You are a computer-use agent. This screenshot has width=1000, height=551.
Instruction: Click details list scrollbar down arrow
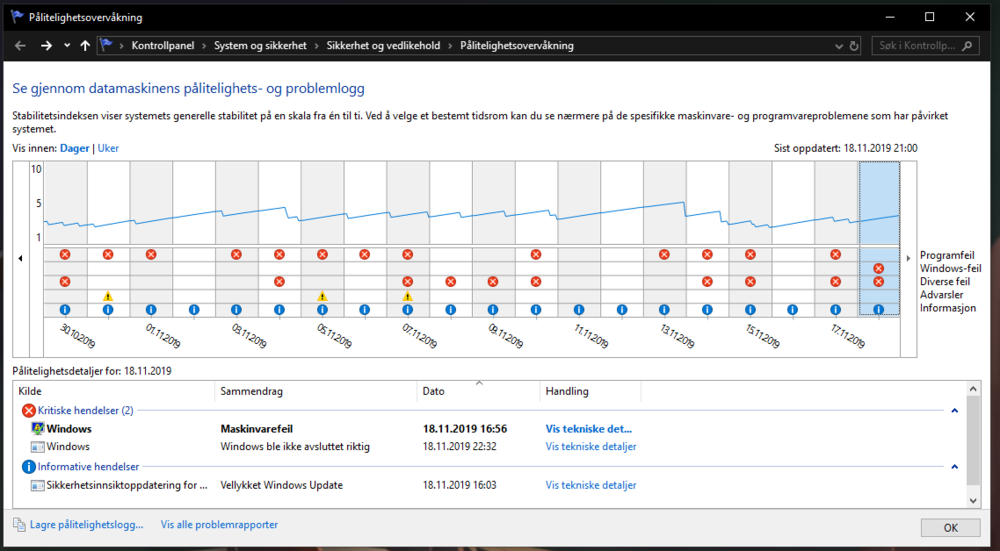click(x=973, y=501)
